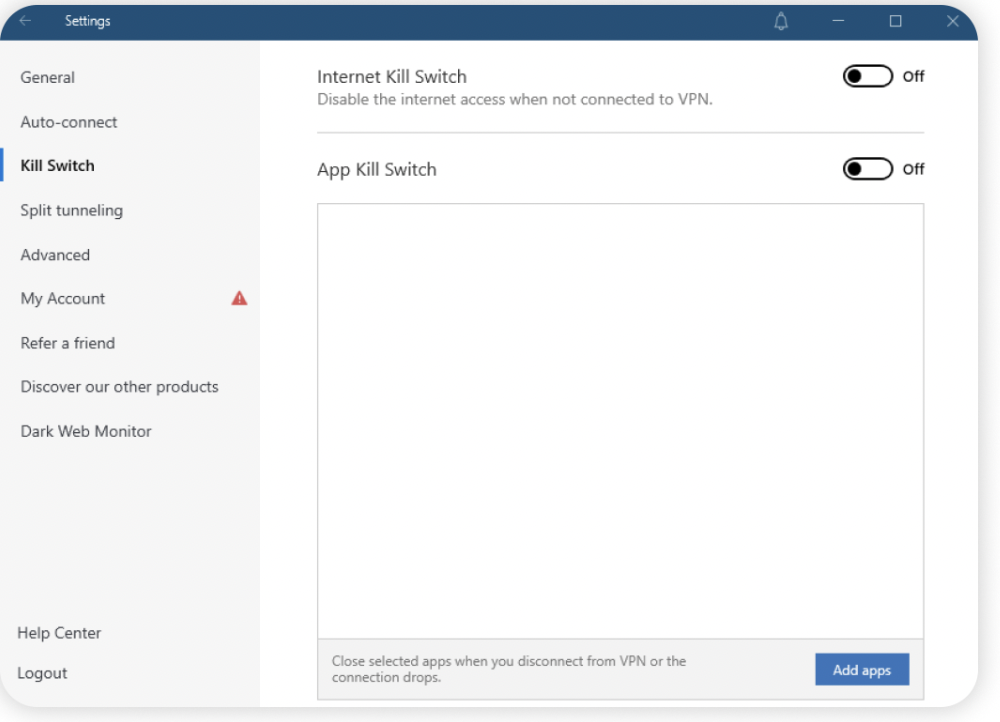Image resolution: width=1000 pixels, height=722 pixels.
Task: Select Kill Switch in the sidebar
Action: click(x=58, y=166)
